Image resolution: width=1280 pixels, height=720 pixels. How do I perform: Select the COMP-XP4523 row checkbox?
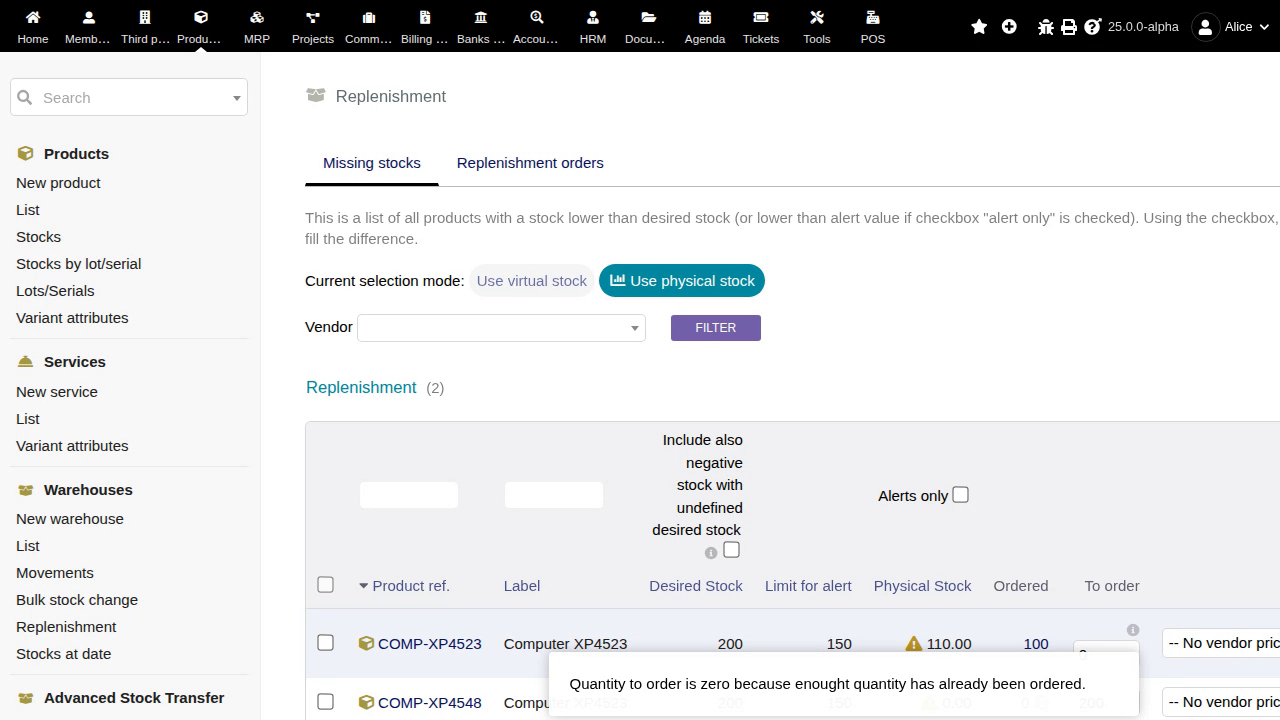point(325,642)
